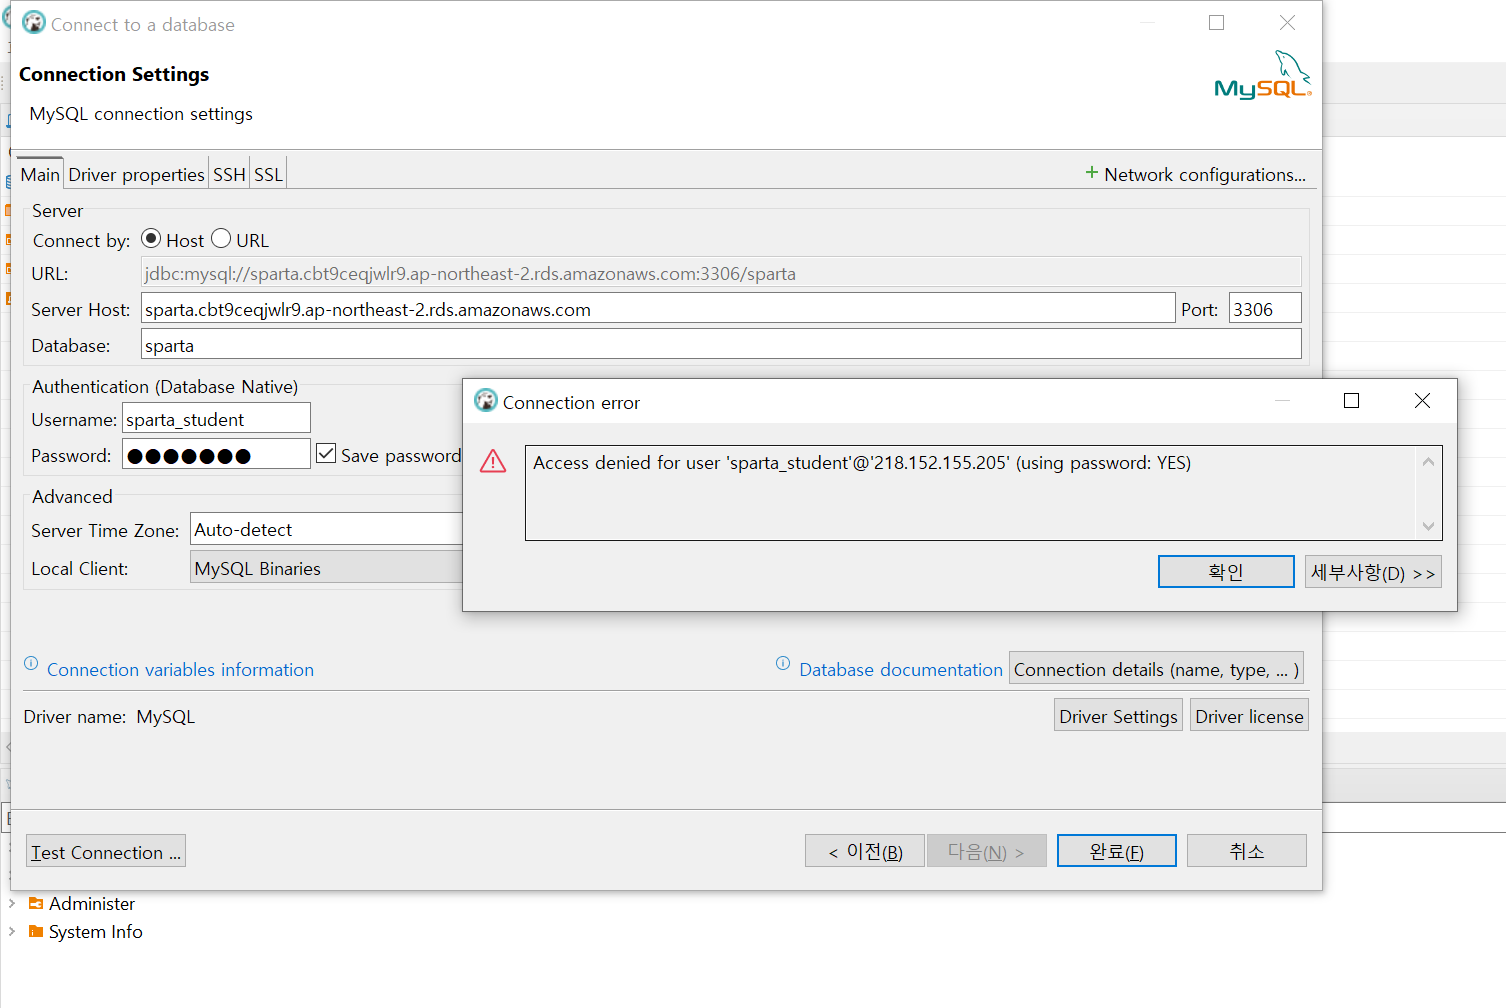Click the Access denied error message text
1506x1008 pixels.
pos(862,463)
